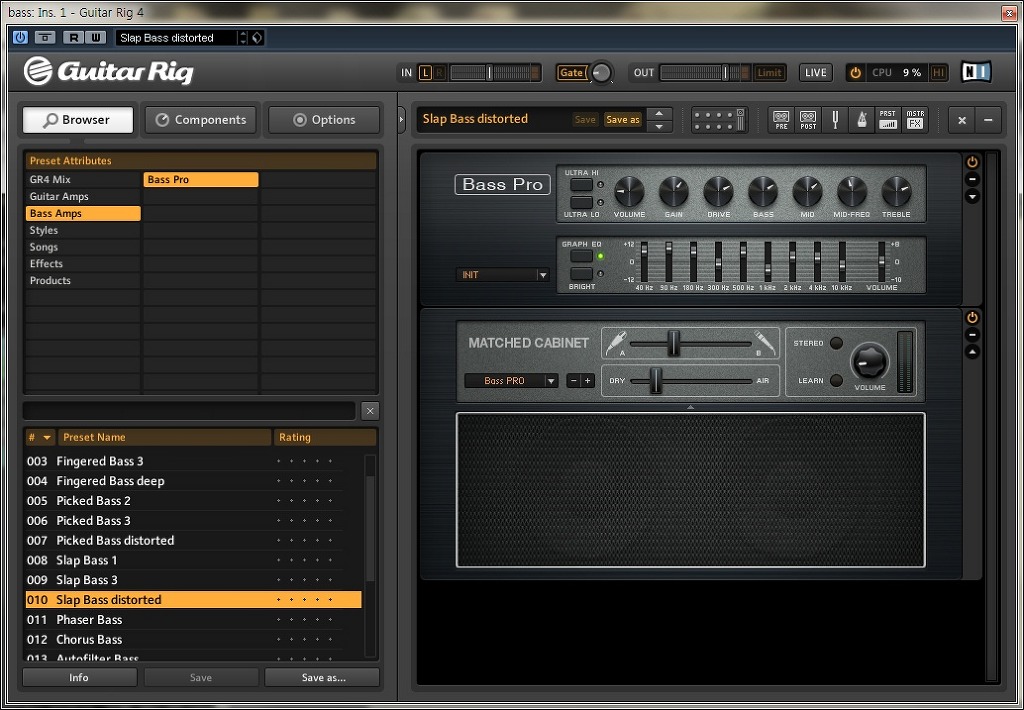This screenshot has height=710, width=1024.
Task: Open the Bass PRO cabinet dropdown
Action: [x=511, y=381]
